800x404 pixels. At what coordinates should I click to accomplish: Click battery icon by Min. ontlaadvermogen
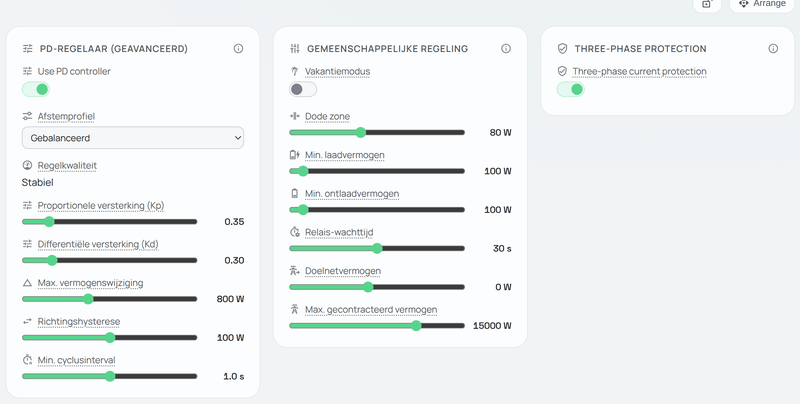coord(294,194)
